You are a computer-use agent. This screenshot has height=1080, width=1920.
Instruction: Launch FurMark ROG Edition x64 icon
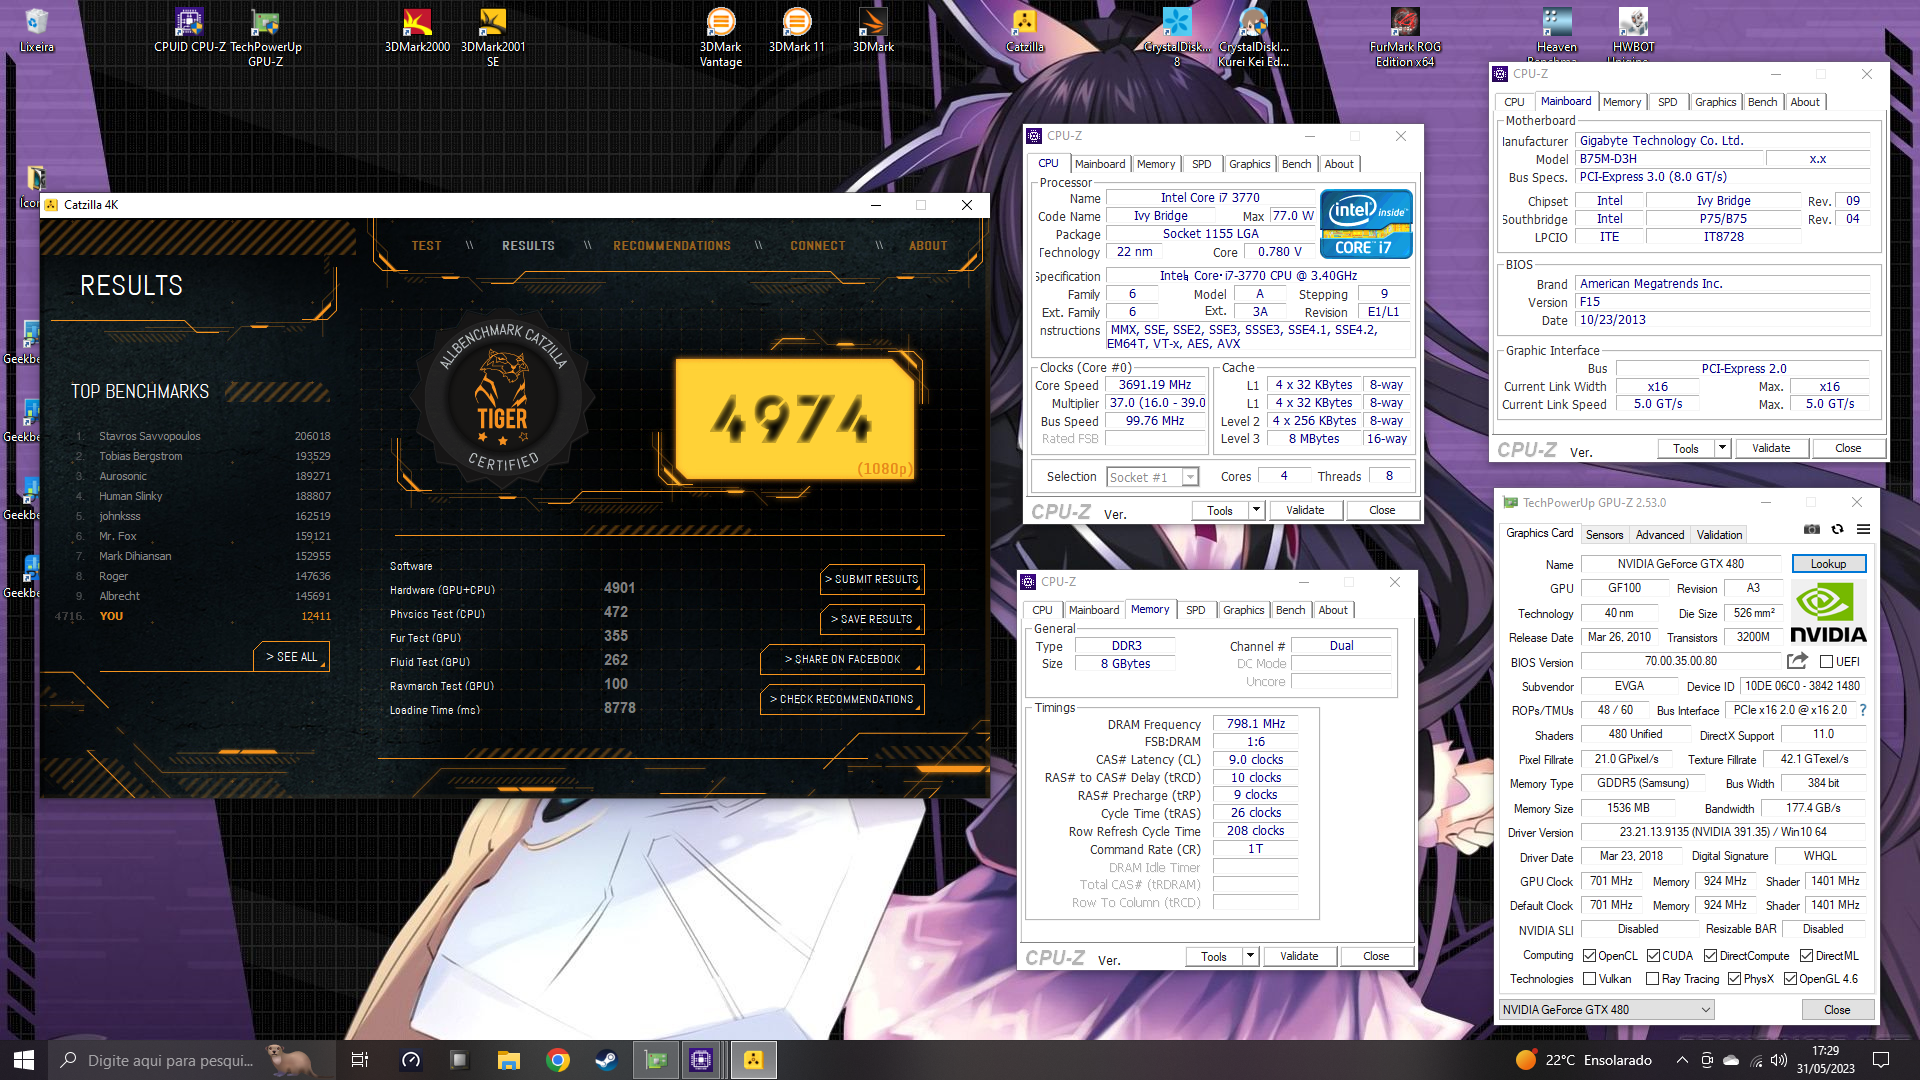1405,38
